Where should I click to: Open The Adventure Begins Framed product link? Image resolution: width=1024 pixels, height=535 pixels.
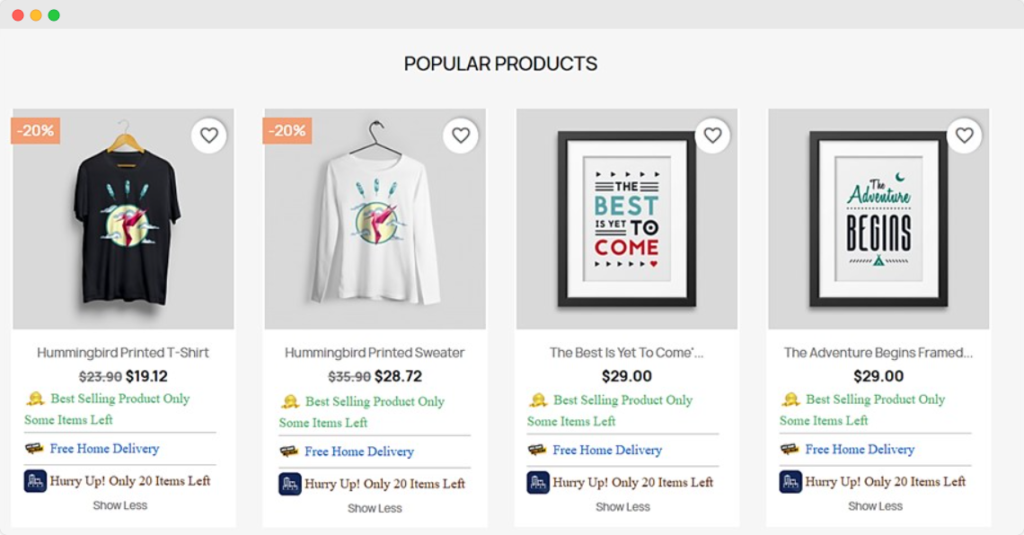[878, 352]
